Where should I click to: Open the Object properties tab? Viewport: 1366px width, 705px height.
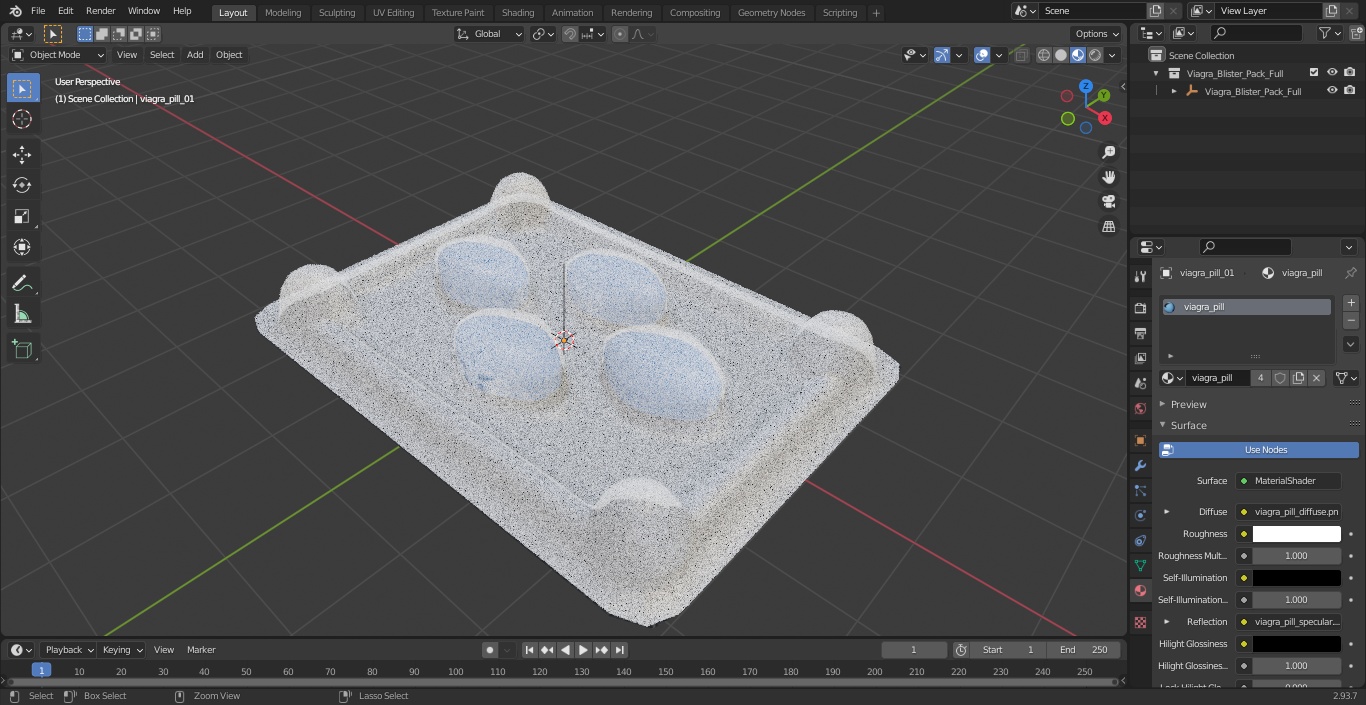coord(1140,440)
